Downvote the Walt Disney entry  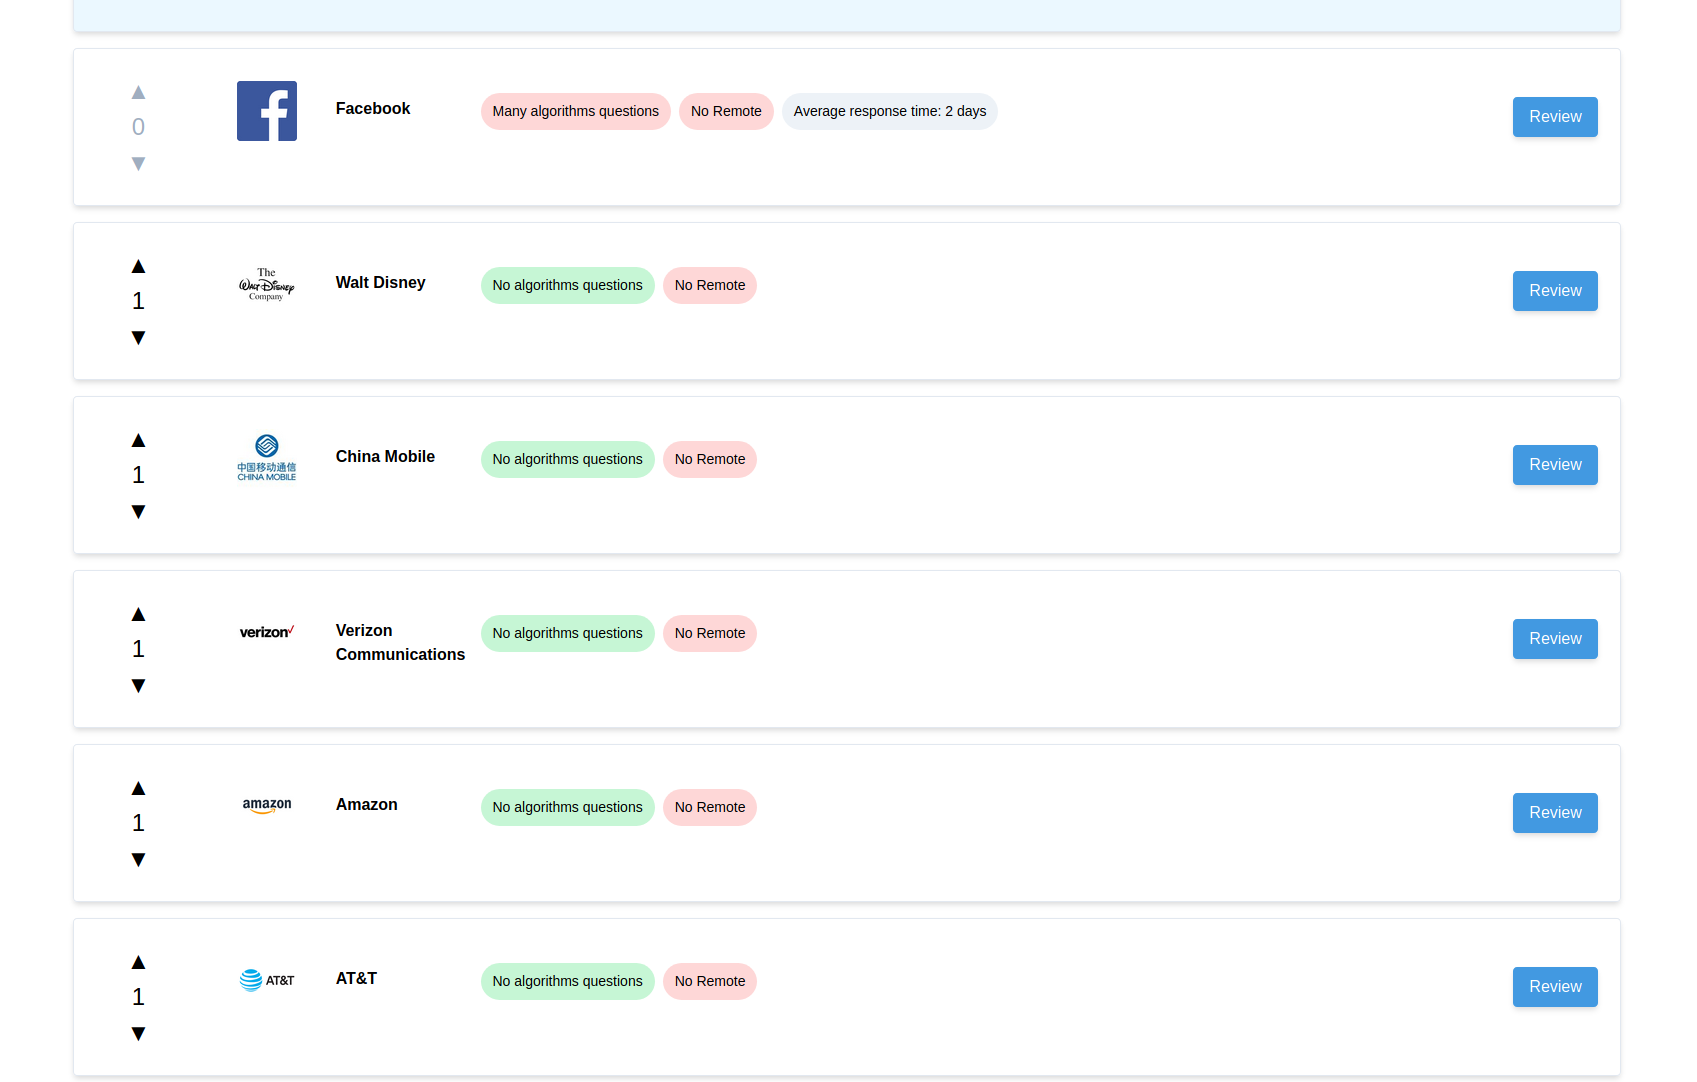[x=138, y=337]
